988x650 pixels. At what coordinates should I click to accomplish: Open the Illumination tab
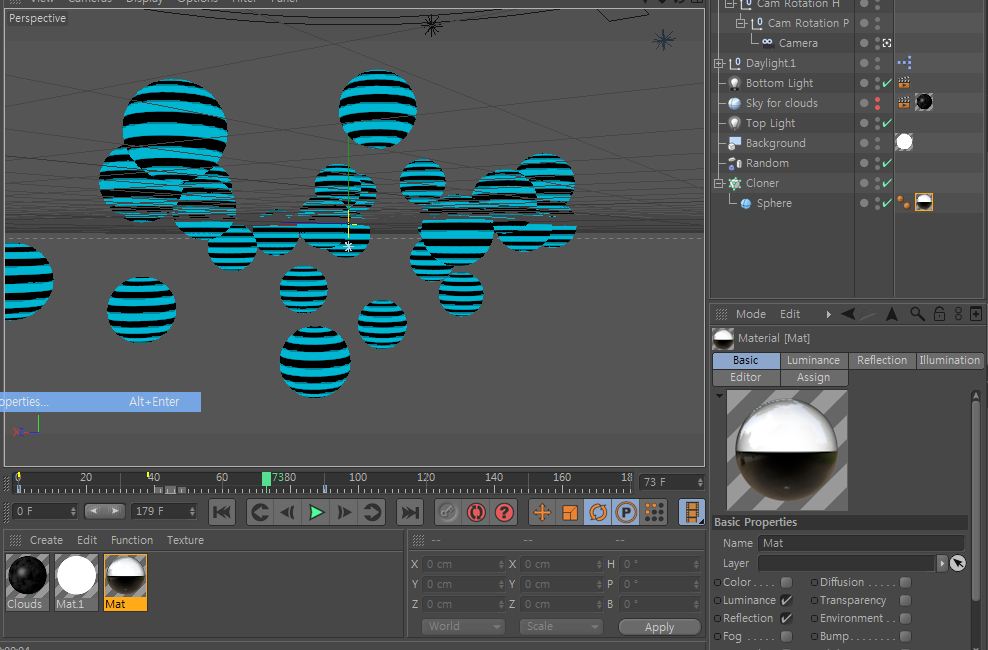coord(949,360)
